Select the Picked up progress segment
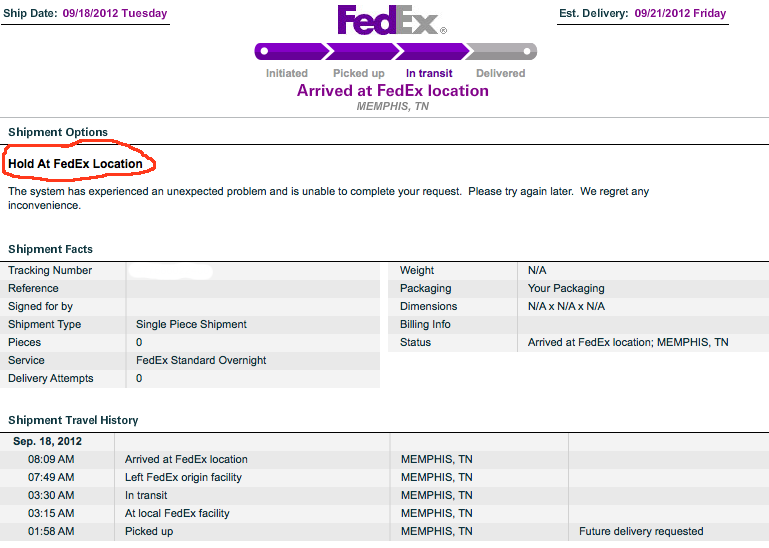Viewport: 769px width, 548px height. coord(363,52)
